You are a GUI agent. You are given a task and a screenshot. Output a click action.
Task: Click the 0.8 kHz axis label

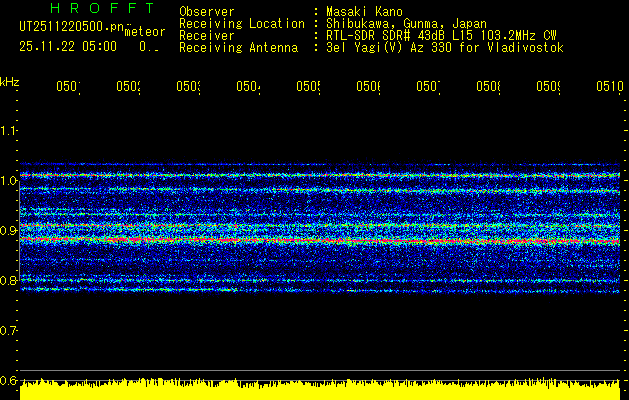click(8, 280)
